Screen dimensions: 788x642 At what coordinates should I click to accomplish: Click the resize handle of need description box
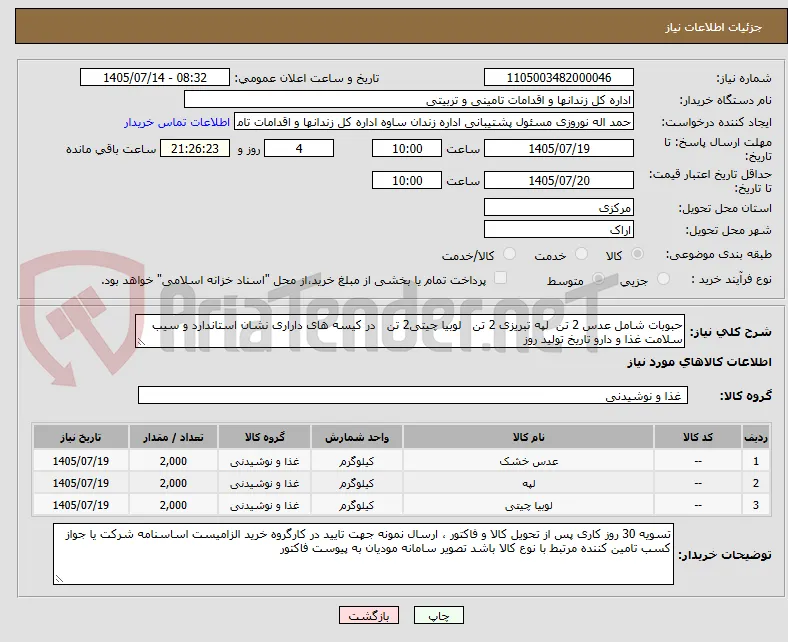141,342
